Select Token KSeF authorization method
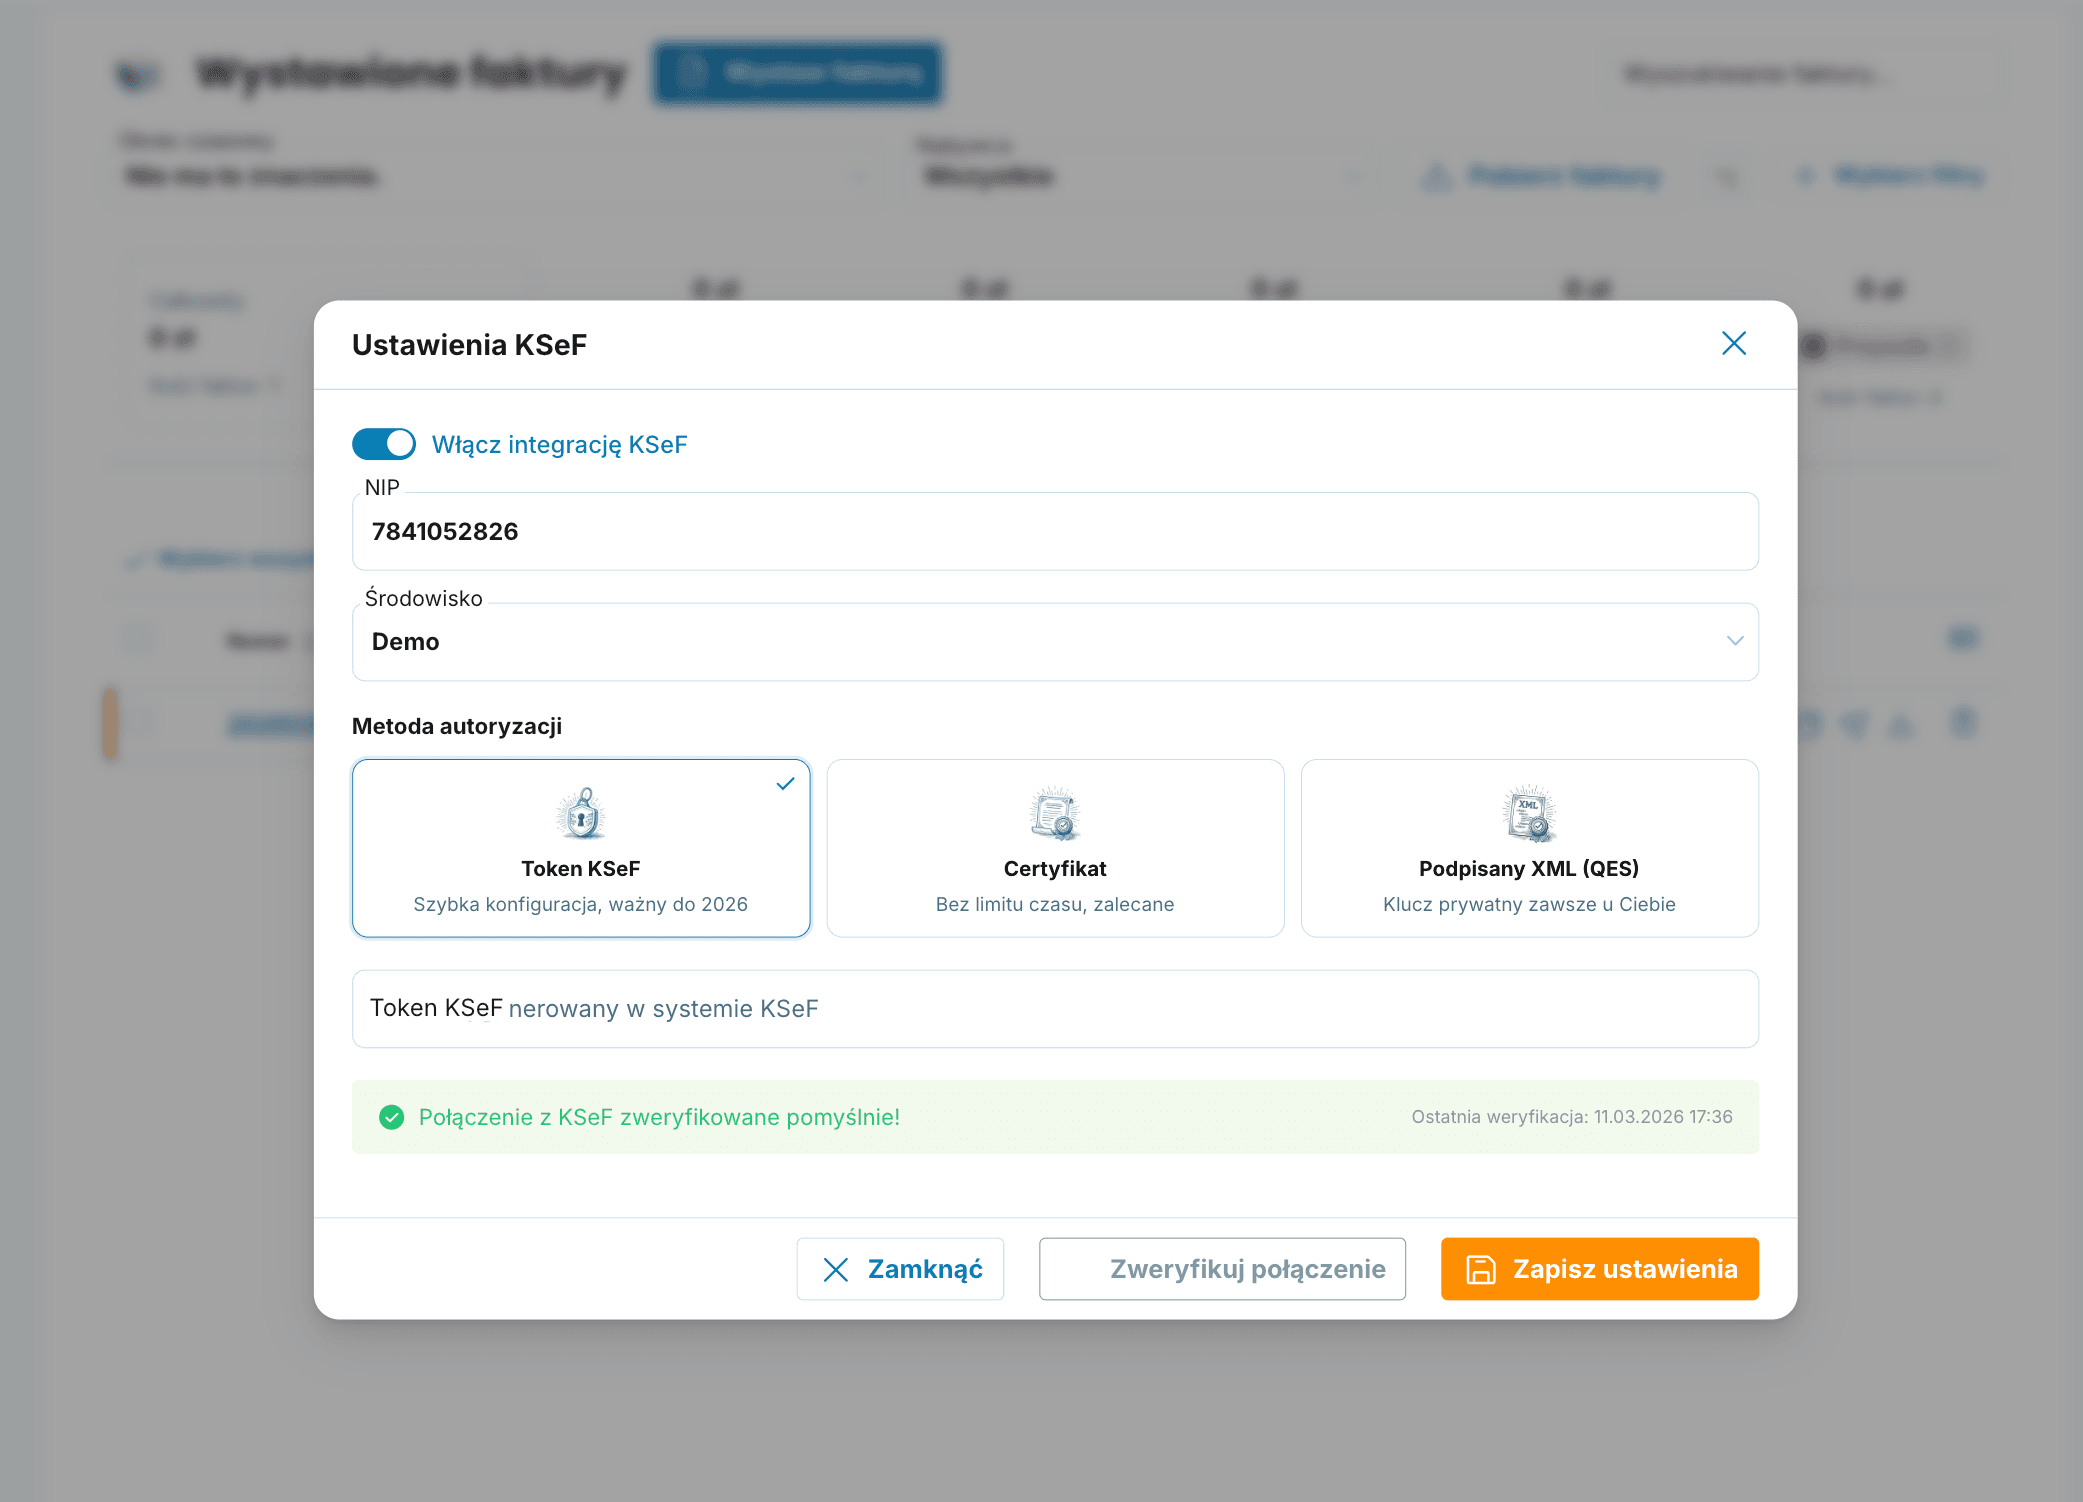 tap(581, 848)
